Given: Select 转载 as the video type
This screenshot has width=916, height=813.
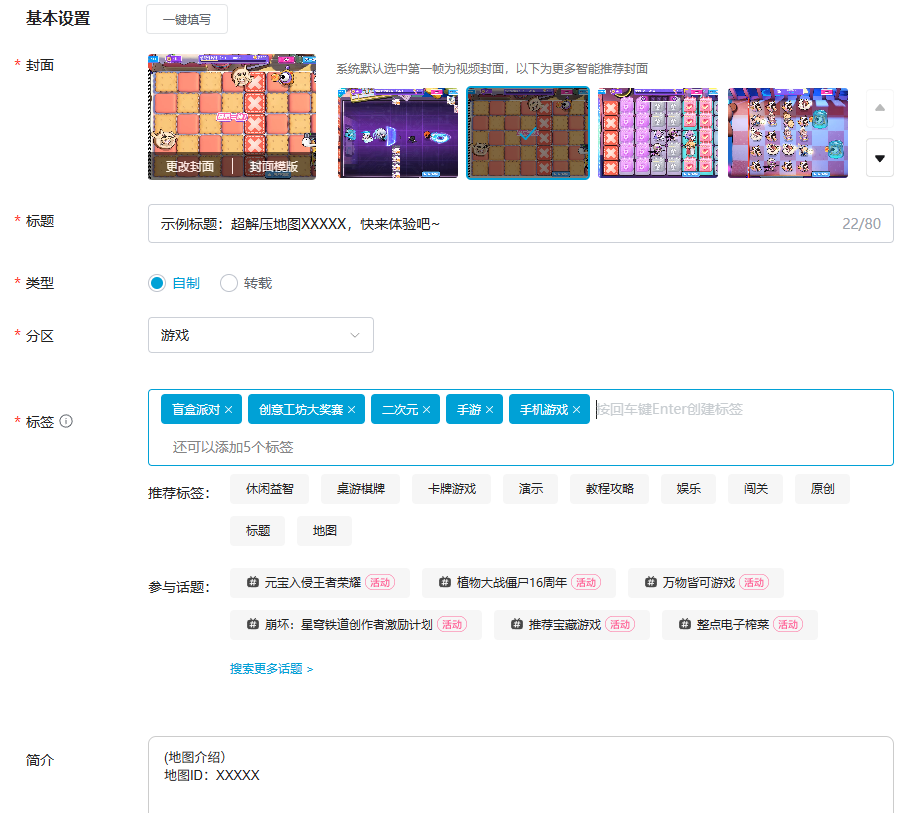Looking at the screenshot, I should coord(246,283).
